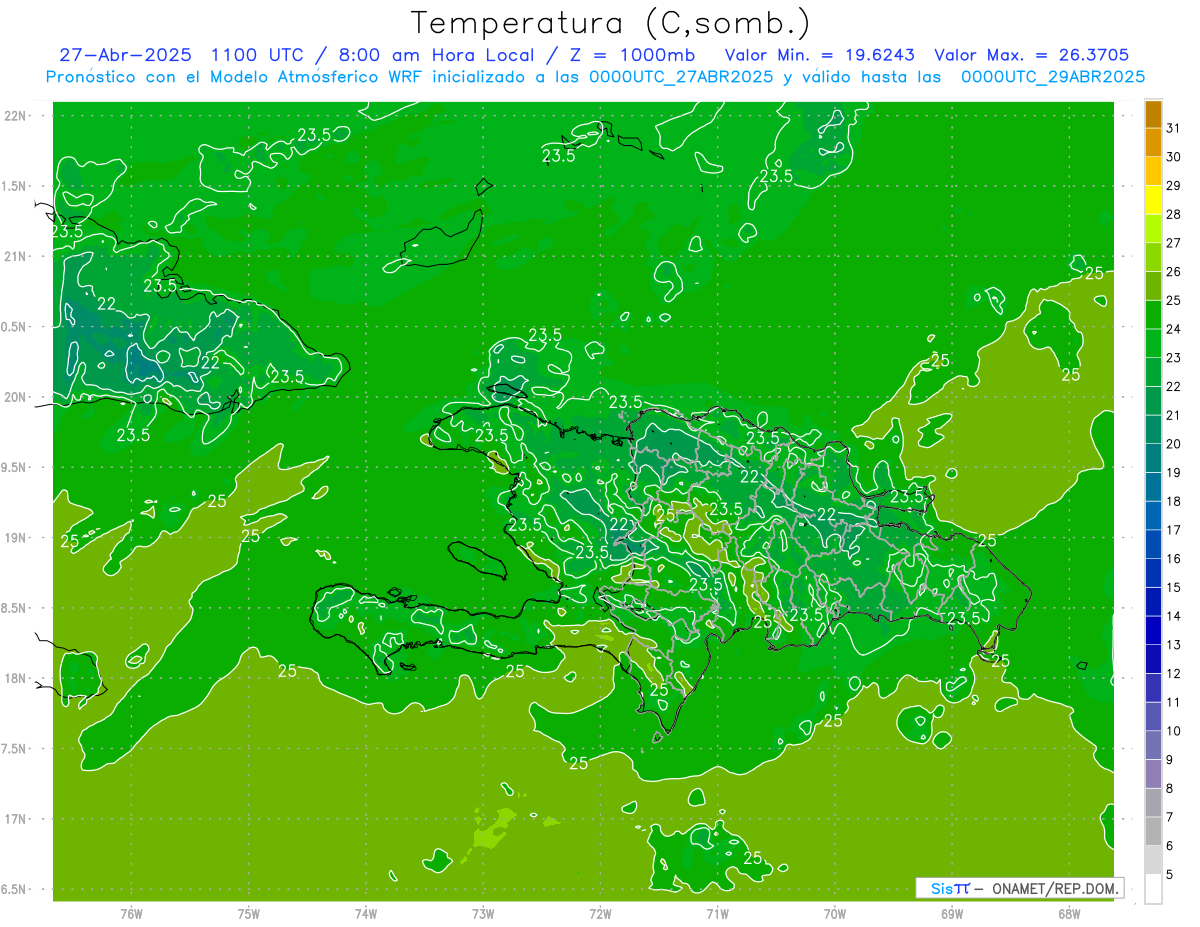Viewport: 1200px width, 927px height.
Task: Click the '20N' latitude axis label
Action: [x=16, y=397]
